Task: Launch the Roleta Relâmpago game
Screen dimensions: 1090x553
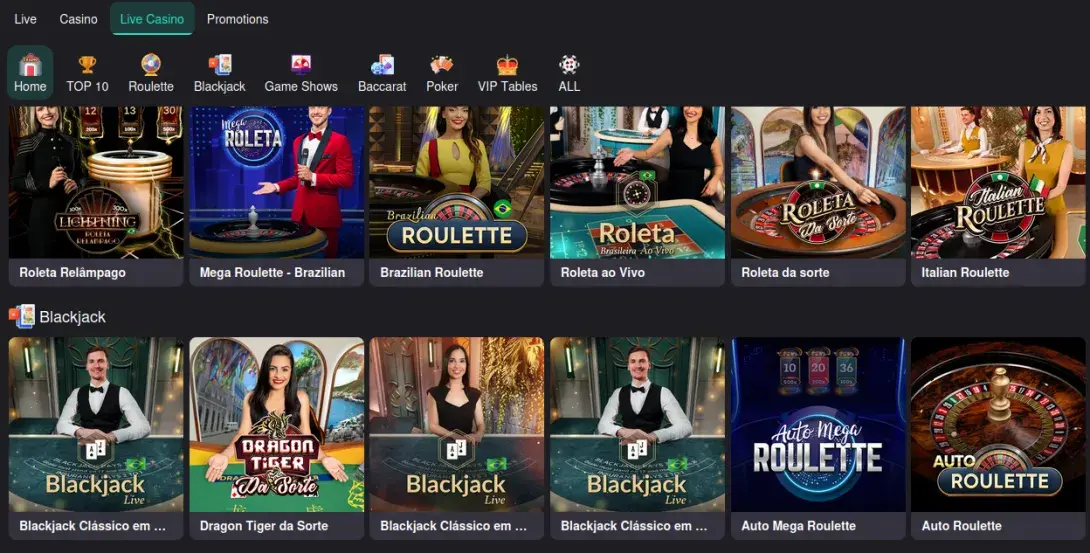Action: 96,196
